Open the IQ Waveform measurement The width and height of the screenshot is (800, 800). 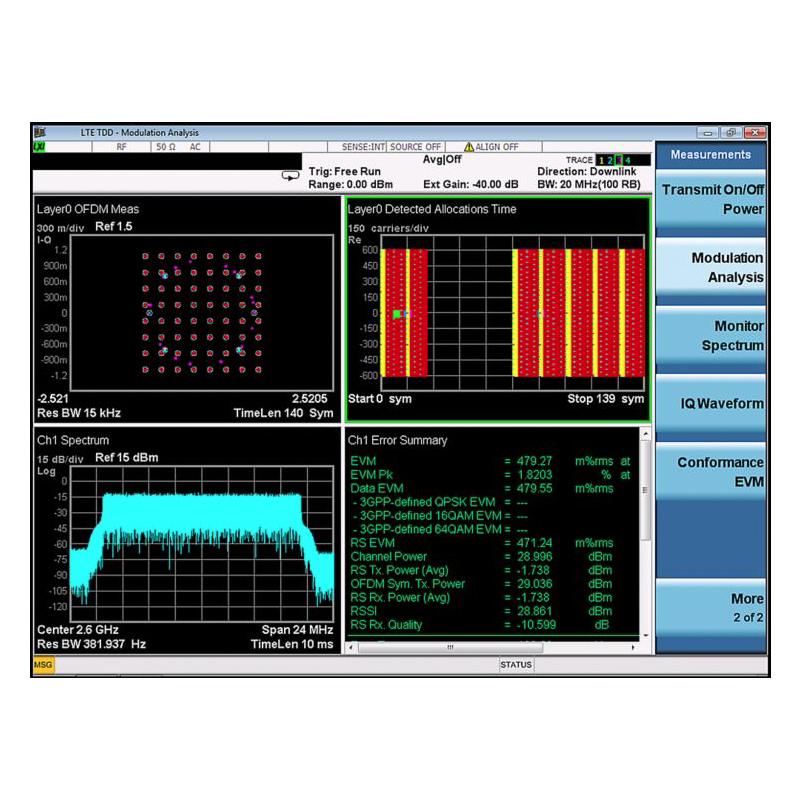(711, 403)
